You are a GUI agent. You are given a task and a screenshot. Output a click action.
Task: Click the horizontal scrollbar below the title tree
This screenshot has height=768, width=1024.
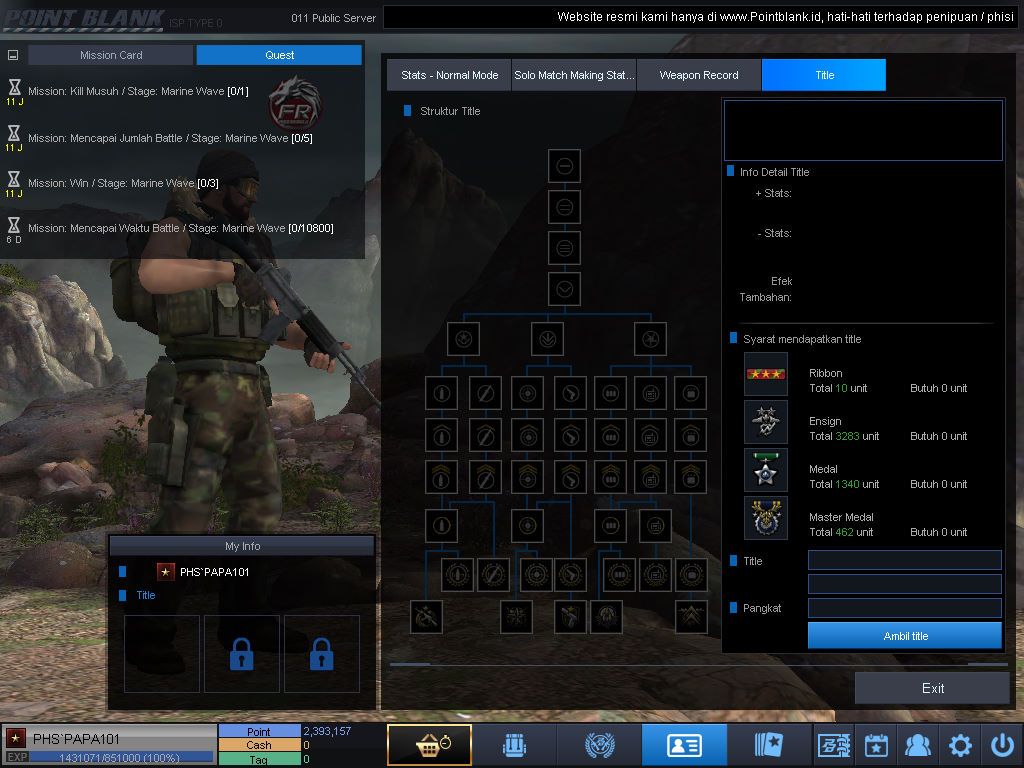699,664
